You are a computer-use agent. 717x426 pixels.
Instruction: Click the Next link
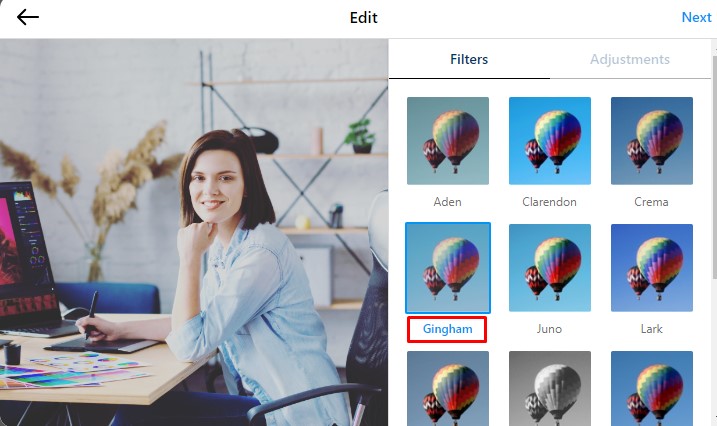tap(696, 18)
